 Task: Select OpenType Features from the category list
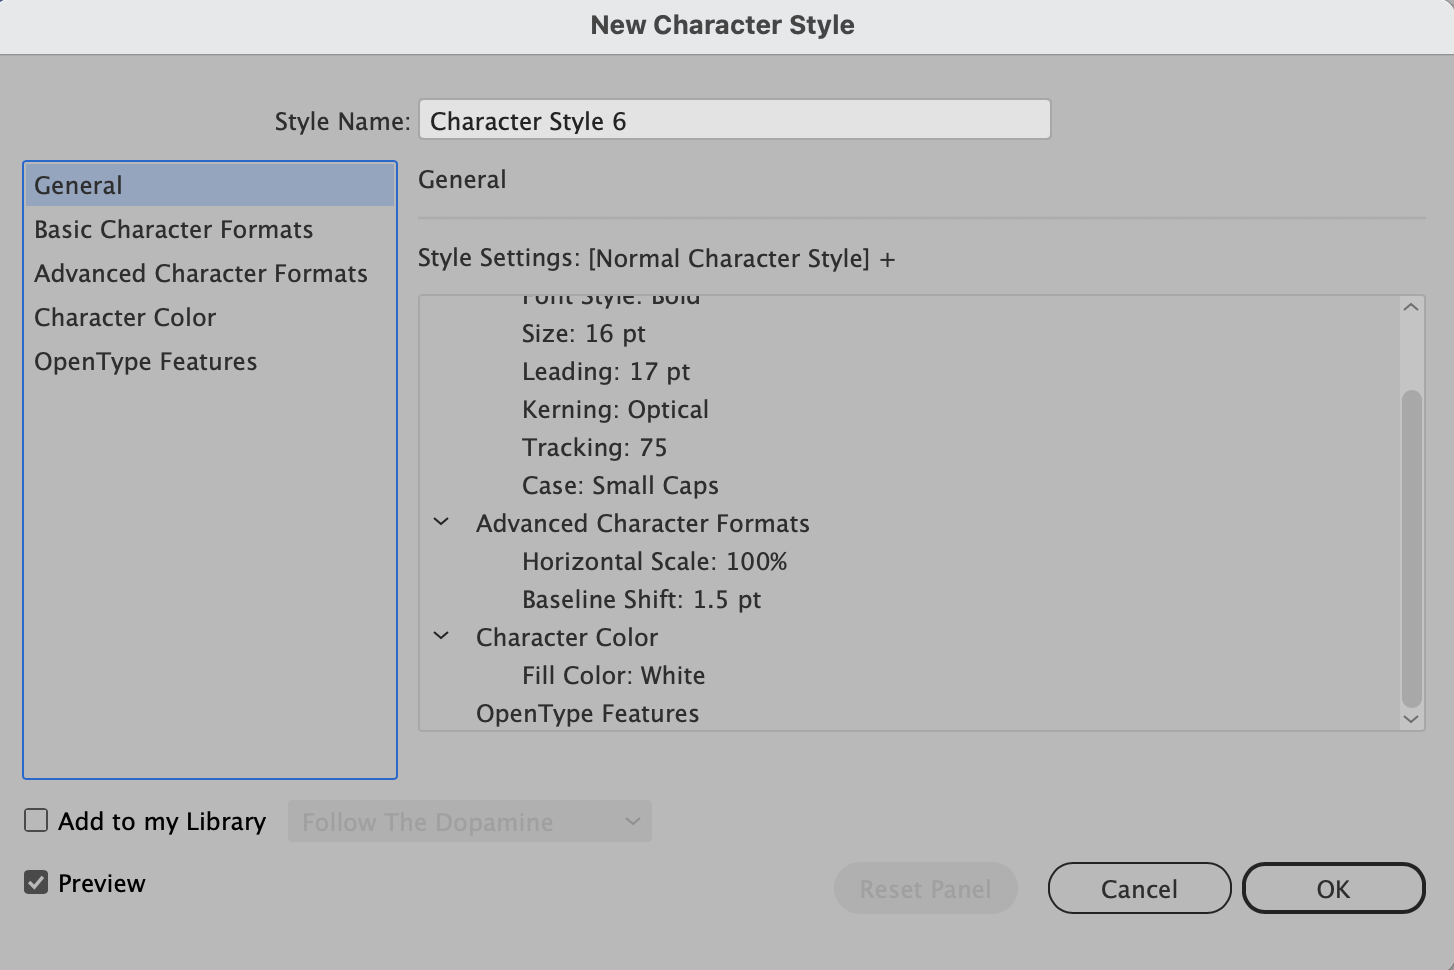click(145, 361)
